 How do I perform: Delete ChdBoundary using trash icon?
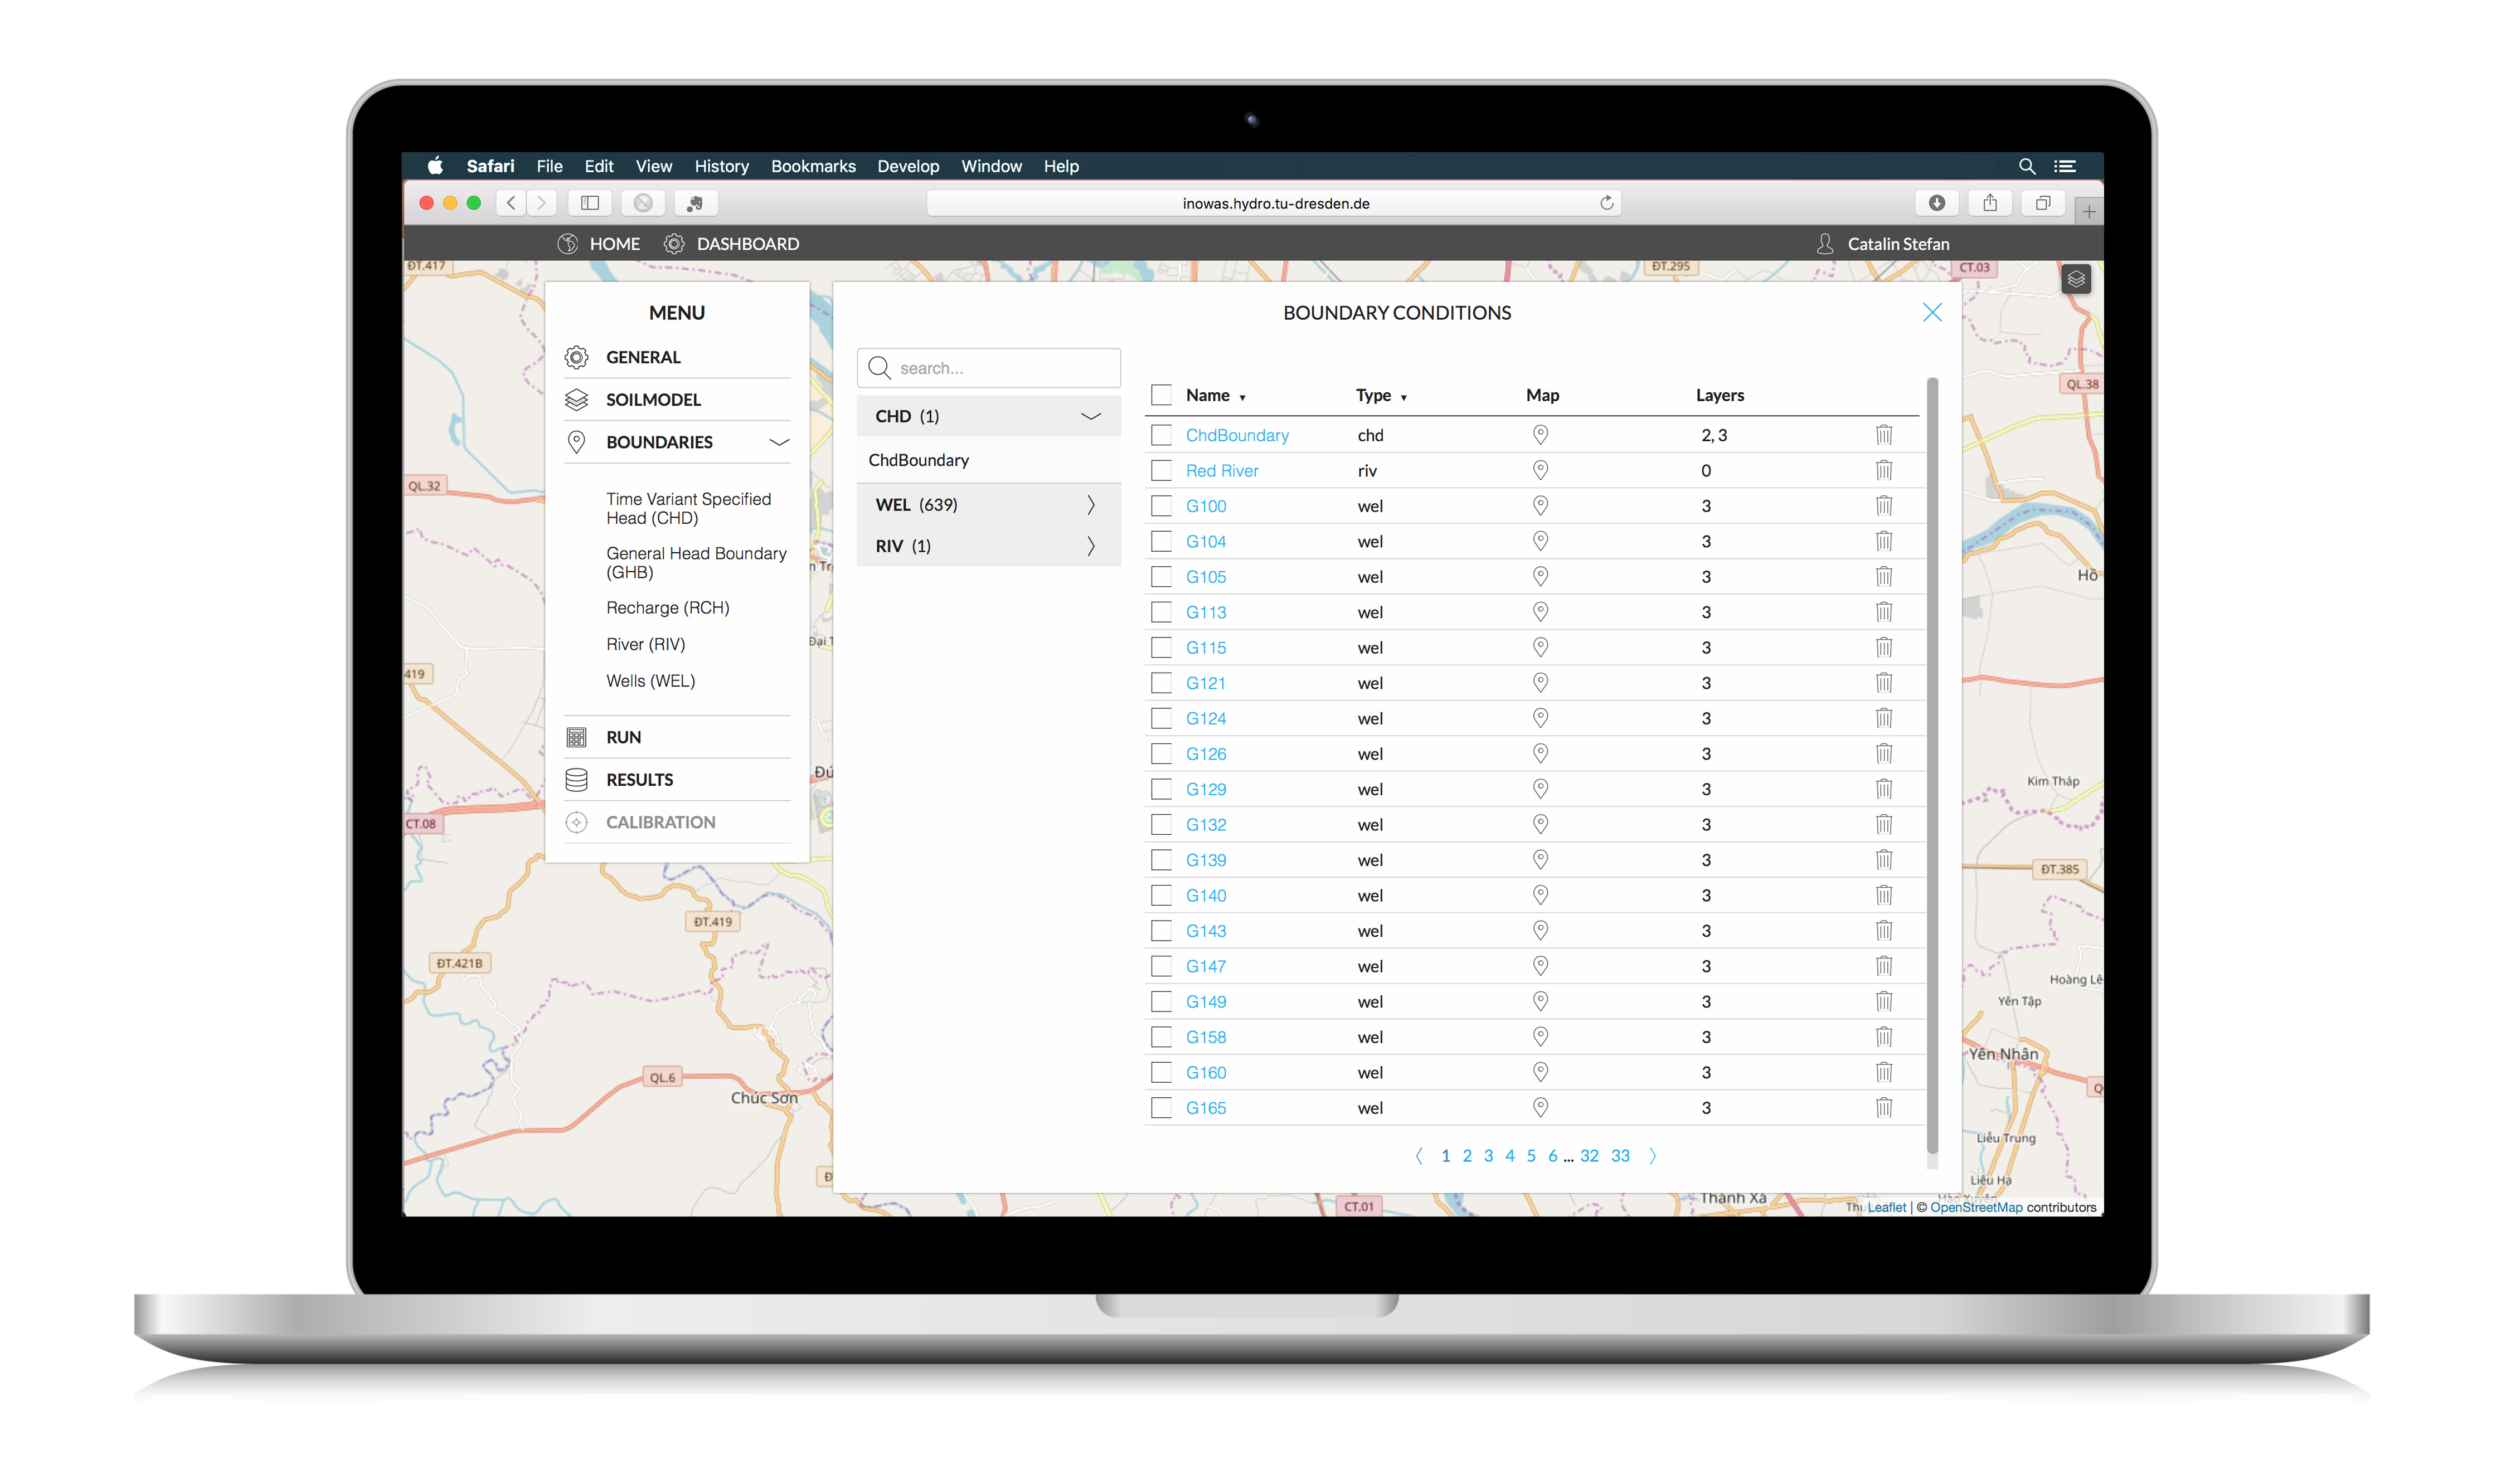pyautogui.click(x=1883, y=435)
